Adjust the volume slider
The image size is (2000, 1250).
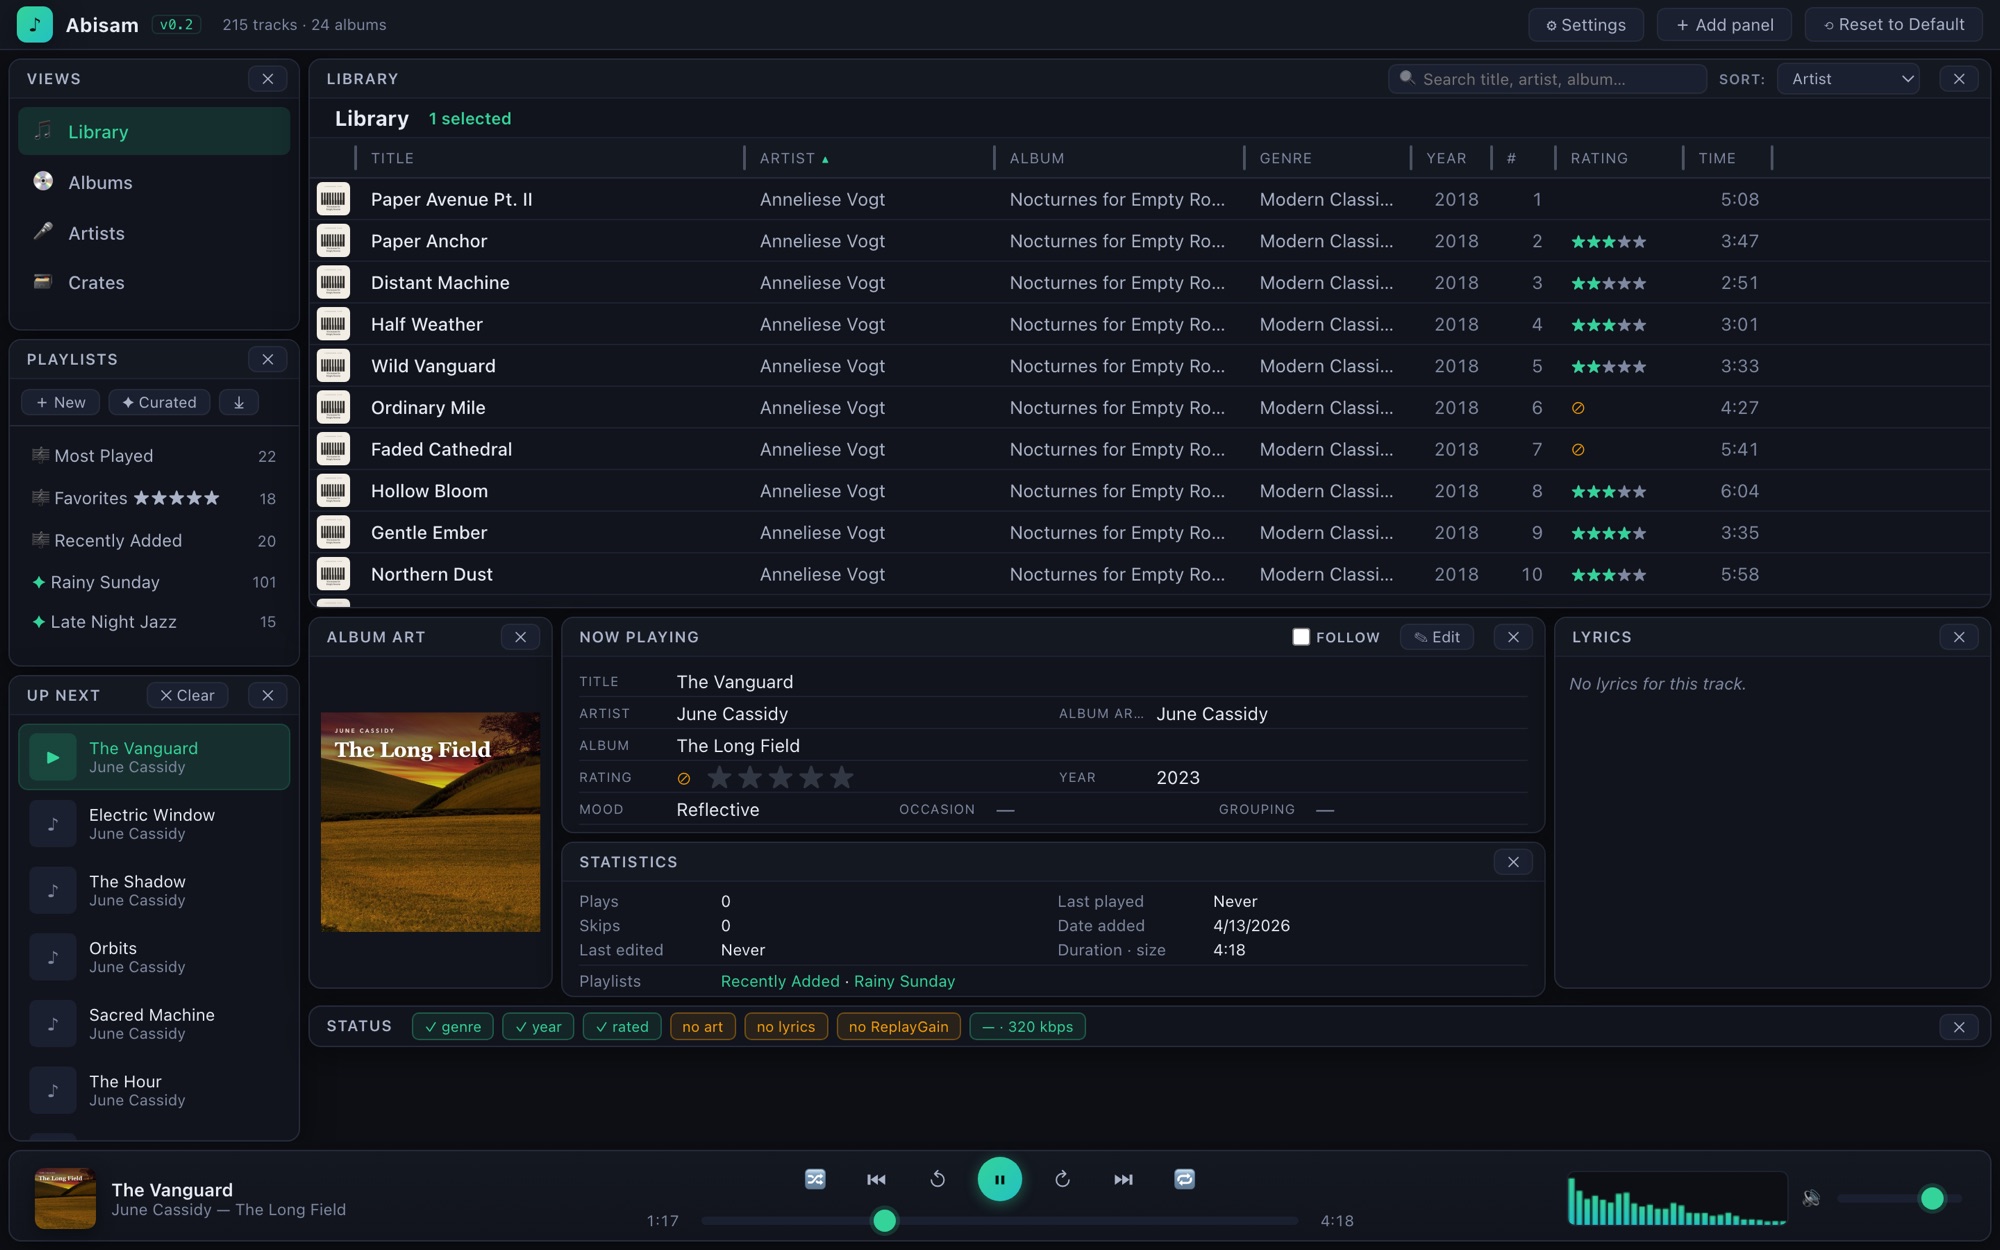click(1899, 1198)
